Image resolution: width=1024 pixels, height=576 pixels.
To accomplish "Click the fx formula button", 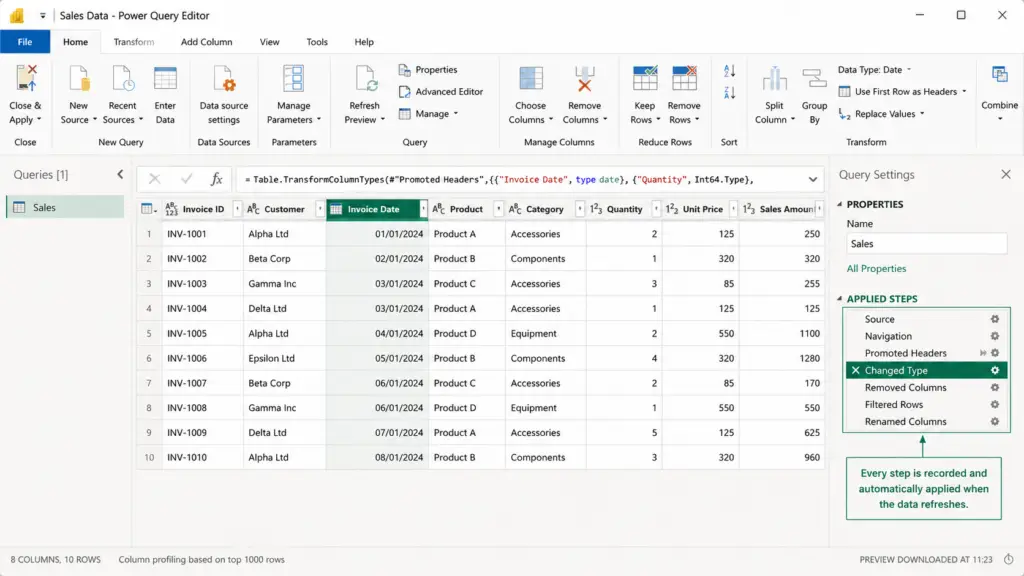I will click(216, 179).
